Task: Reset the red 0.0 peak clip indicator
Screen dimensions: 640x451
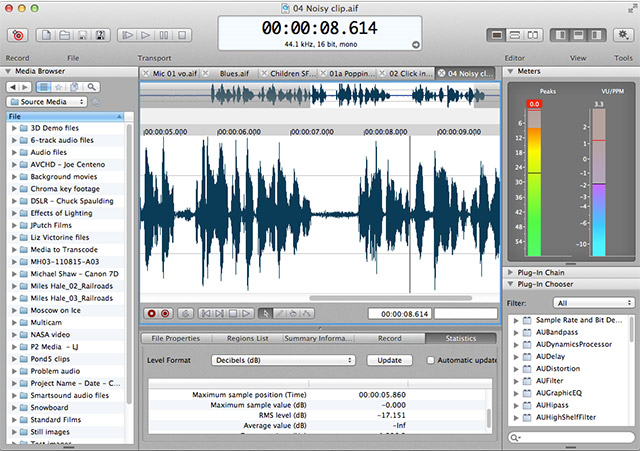Action: tap(534, 104)
